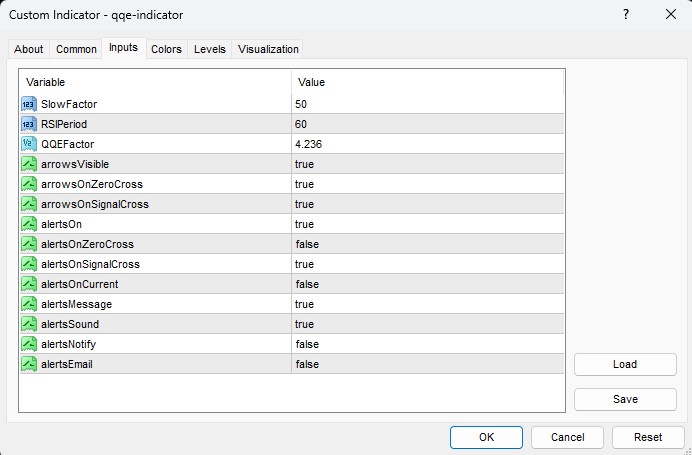Click the boolean icon next to alertsOn
Image resolution: width=692 pixels, height=455 pixels.
pyautogui.click(x=29, y=224)
